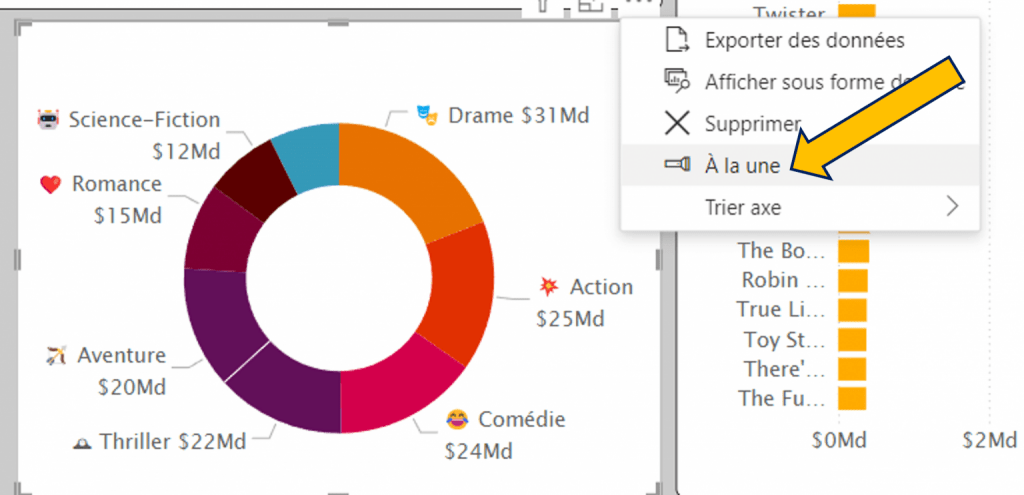The width and height of the screenshot is (1024, 495).
Task: Choose Supprimer from the context menu
Action: [x=800, y=123]
